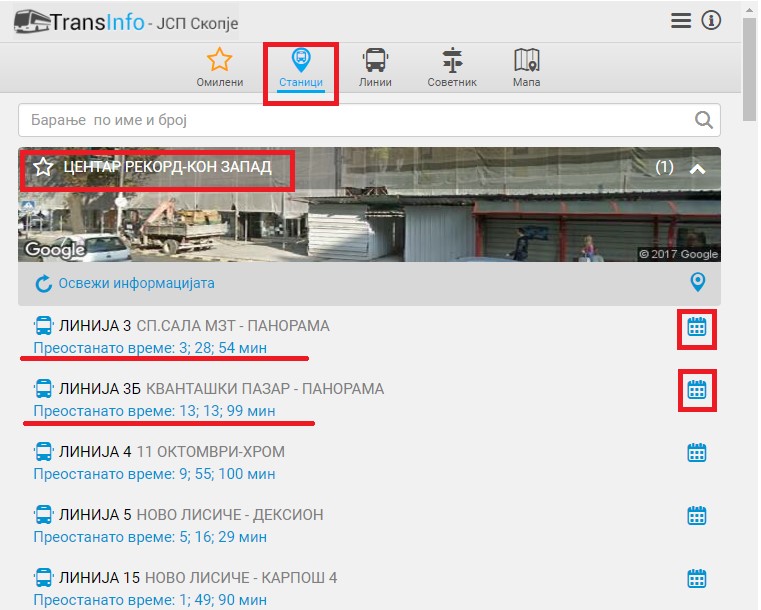Select ЛИНИЈА 15 НОВО ЛИСИЧЕ - КАРПОШ 4
761x610 pixels.
click(198, 578)
